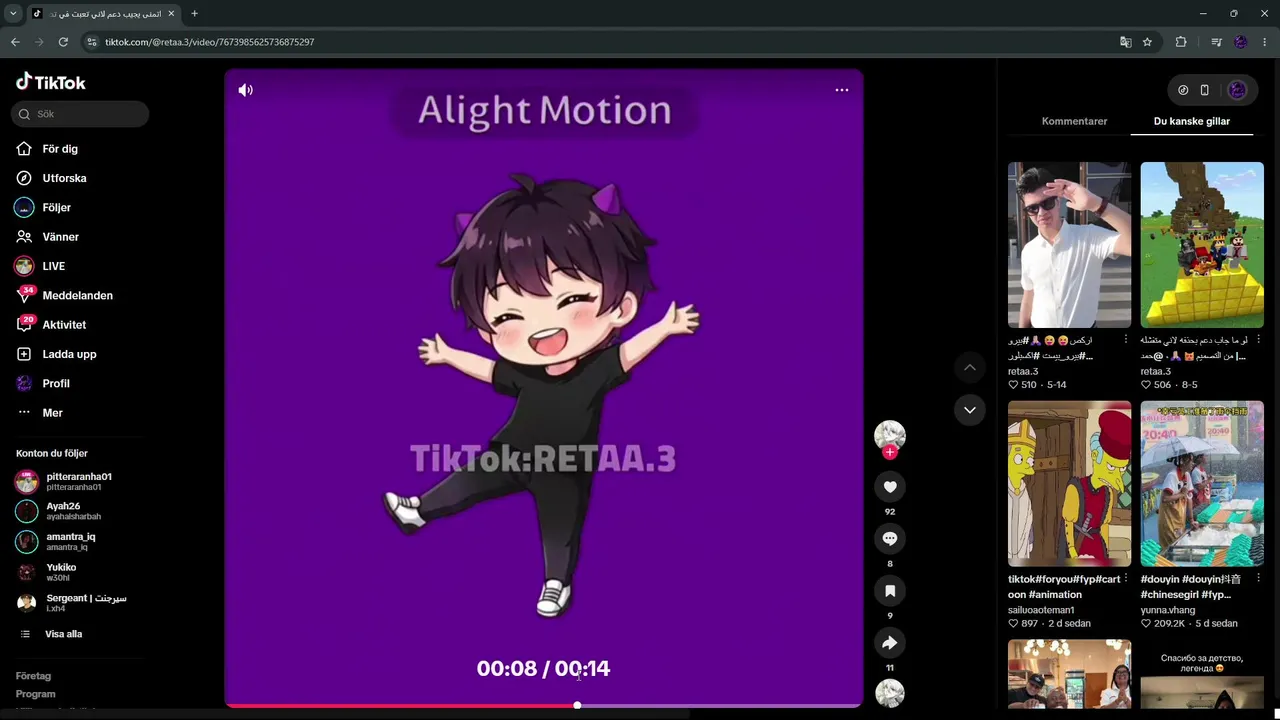This screenshot has height=720, width=1280.
Task: Click the browser back arrow
Action: [15, 42]
